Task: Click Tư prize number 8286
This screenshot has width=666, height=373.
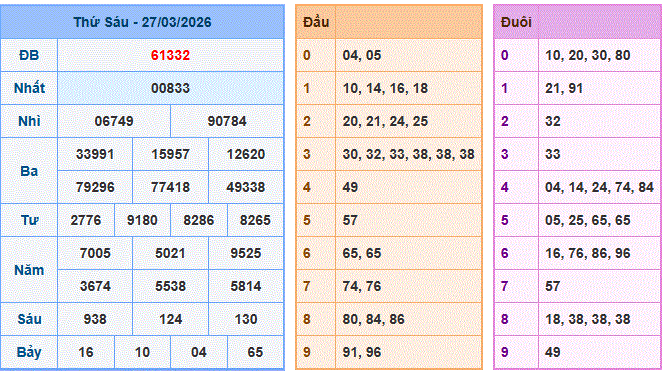Action: (199, 220)
